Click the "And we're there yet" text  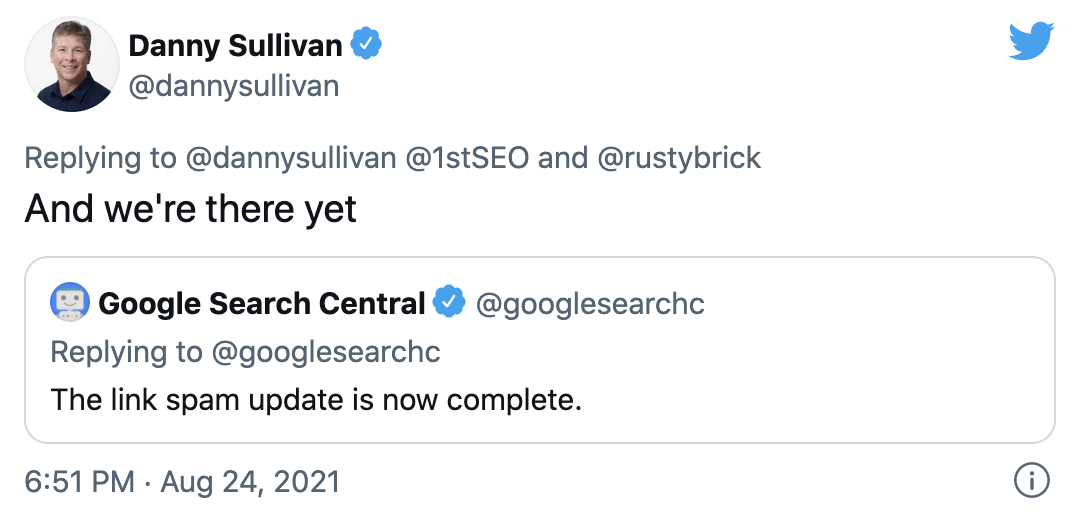coord(191,208)
